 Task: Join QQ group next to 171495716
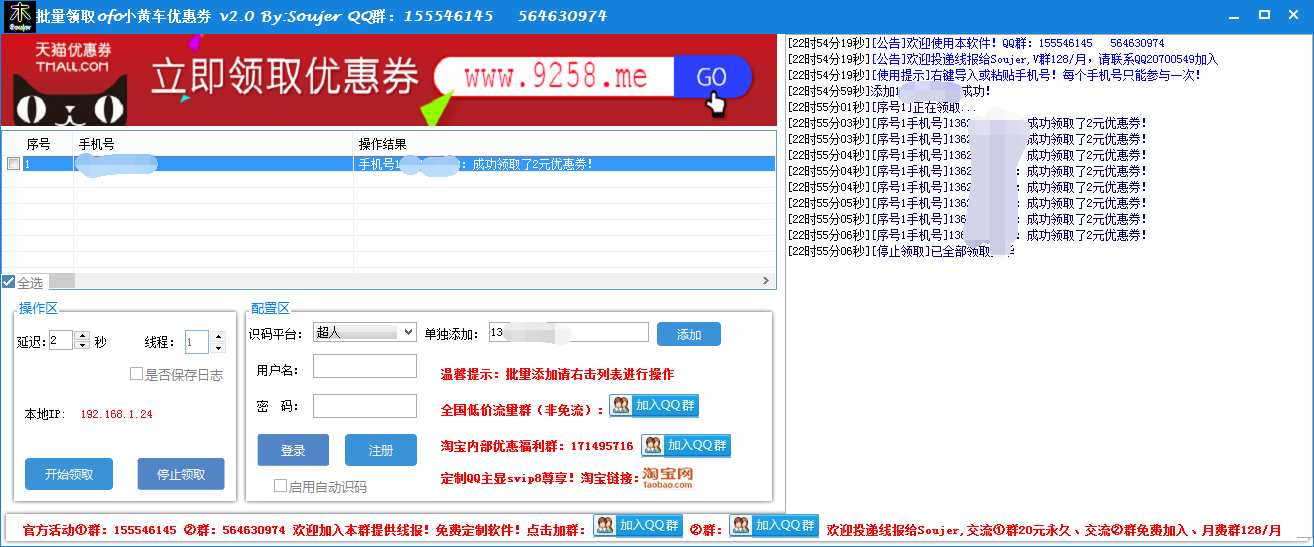[685, 445]
